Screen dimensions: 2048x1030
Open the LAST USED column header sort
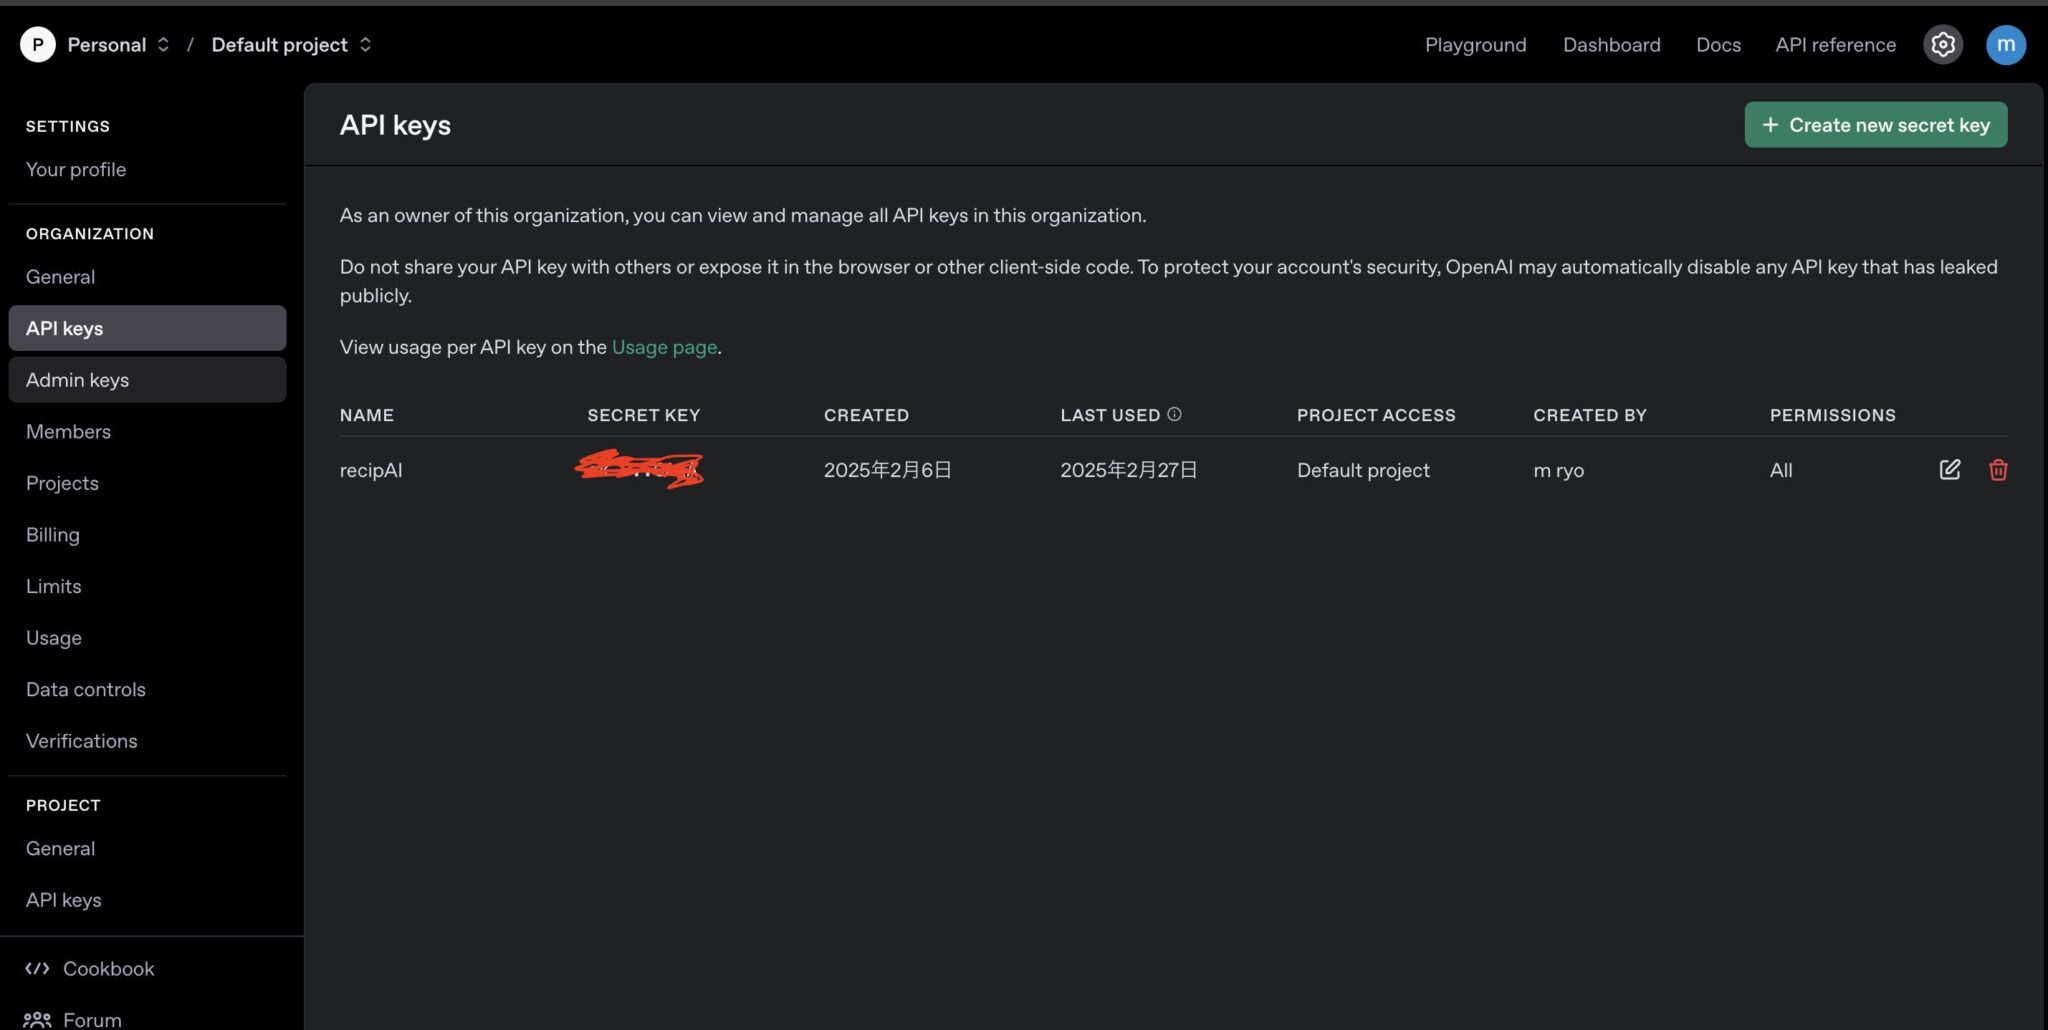click(x=1110, y=414)
